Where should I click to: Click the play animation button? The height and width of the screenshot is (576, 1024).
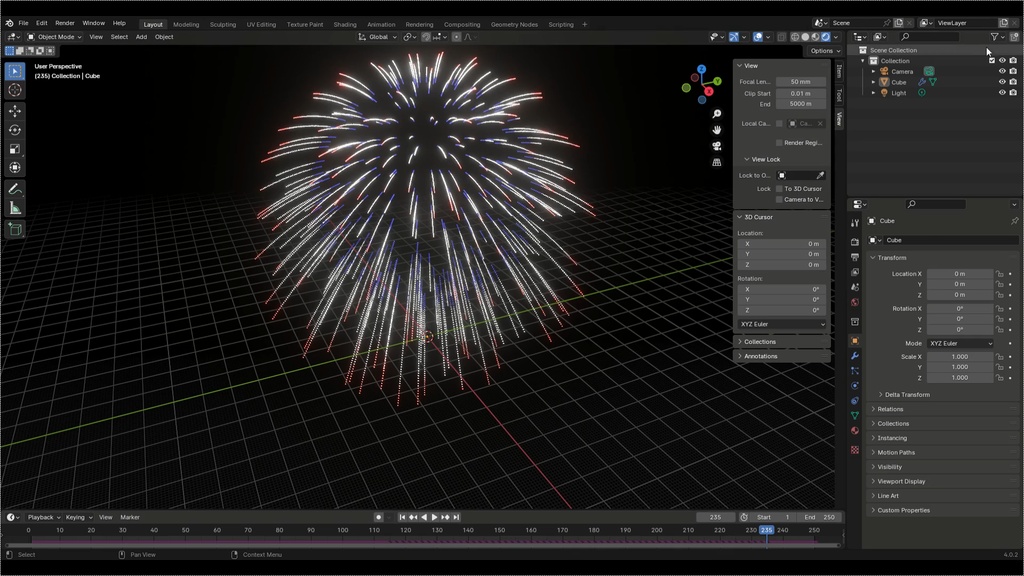(x=434, y=517)
